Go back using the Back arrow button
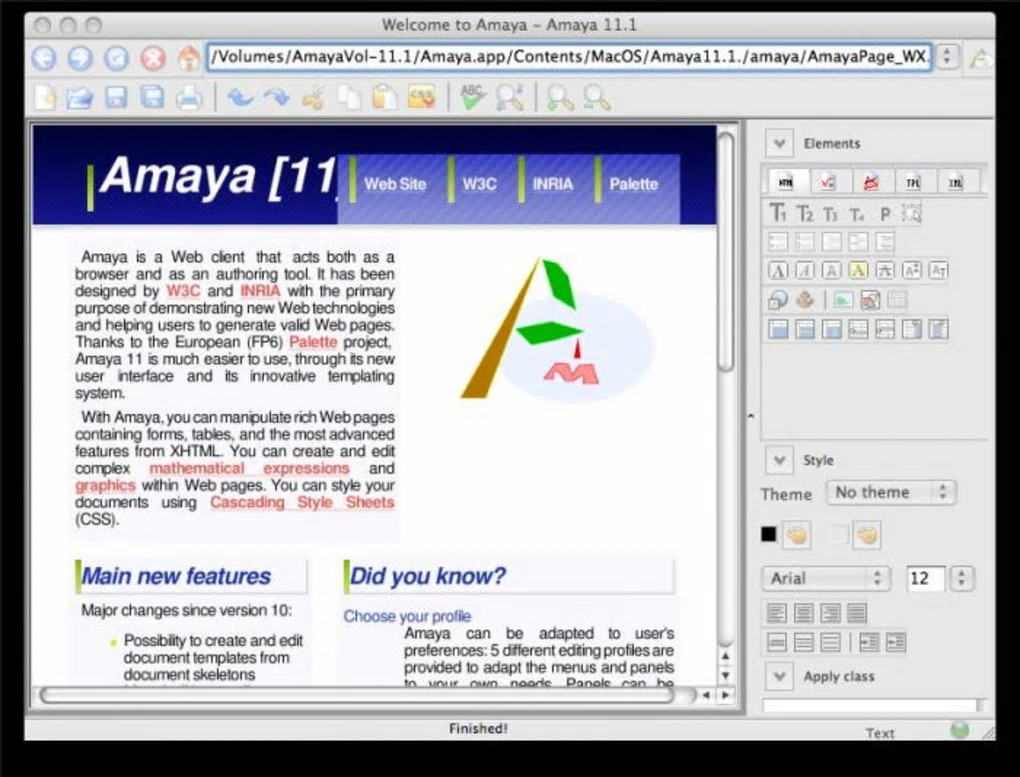The image size is (1020, 777). click(44, 59)
